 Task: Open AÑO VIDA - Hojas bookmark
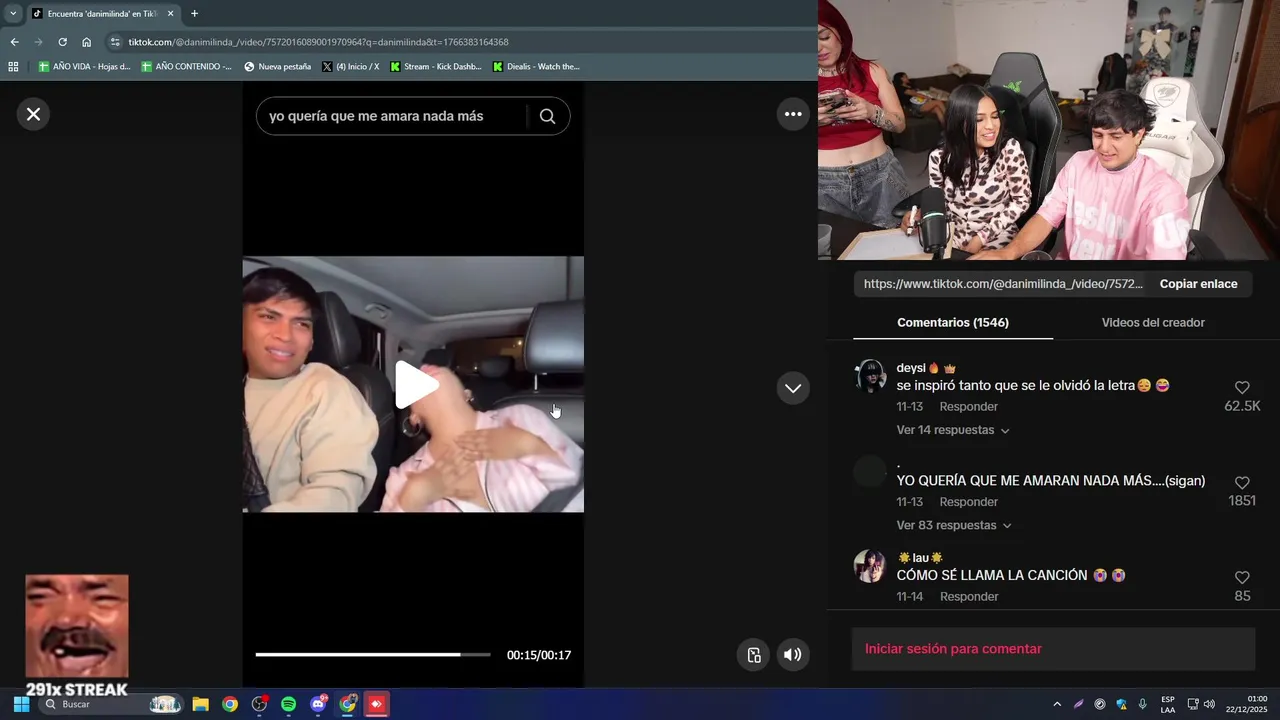pyautogui.click(x=84, y=67)
